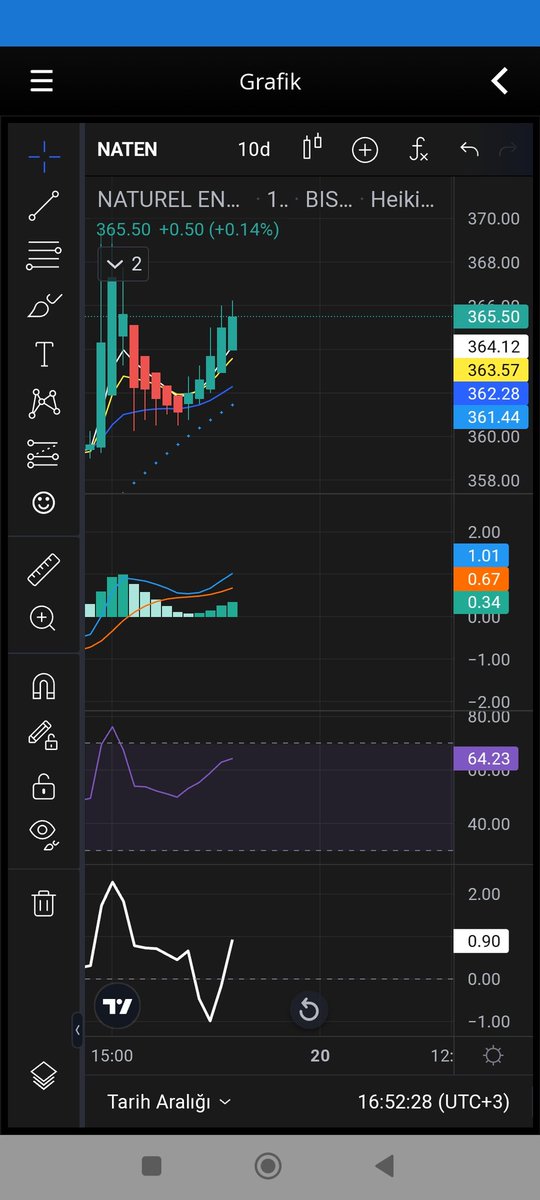Click the green 0.34 histogram label

click(481, 602)
